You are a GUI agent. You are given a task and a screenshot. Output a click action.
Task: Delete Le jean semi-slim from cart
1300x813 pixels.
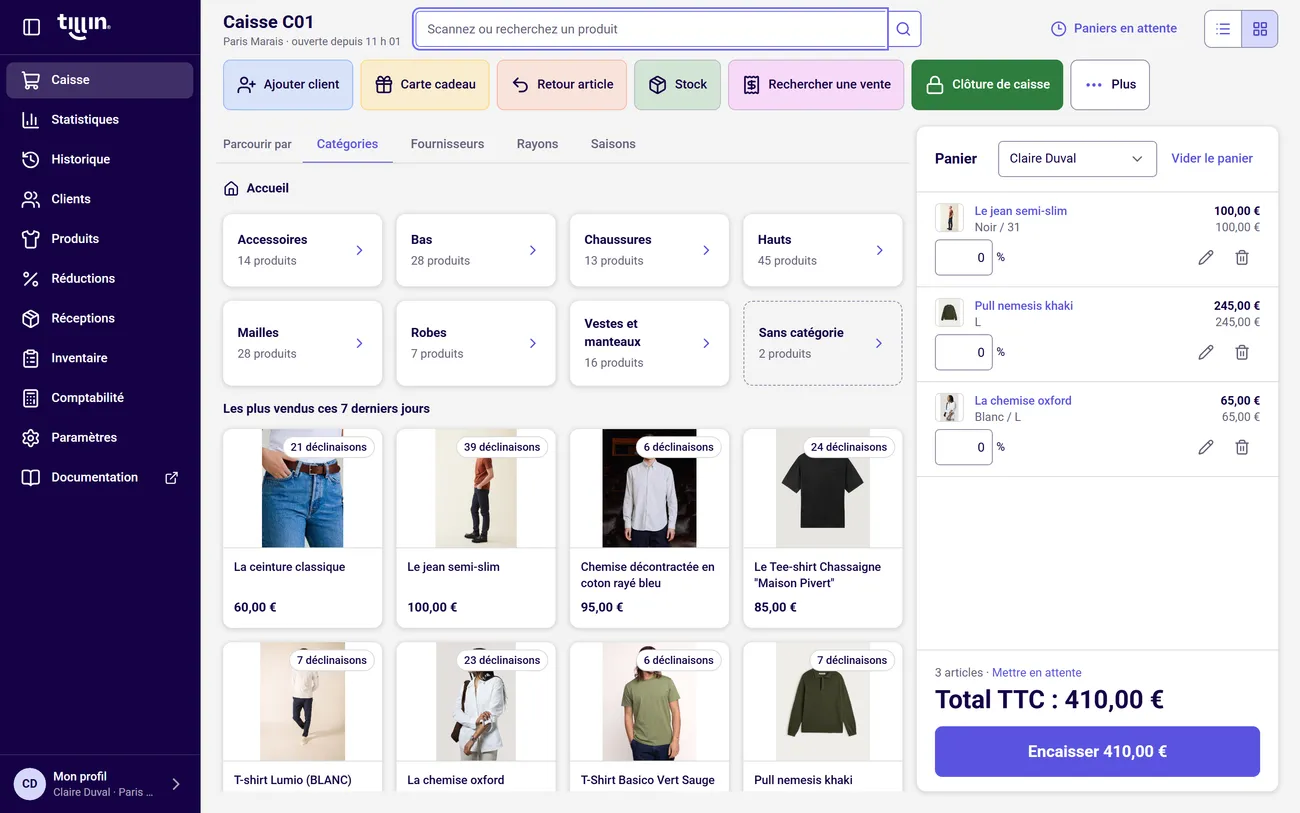[1242, 258]
